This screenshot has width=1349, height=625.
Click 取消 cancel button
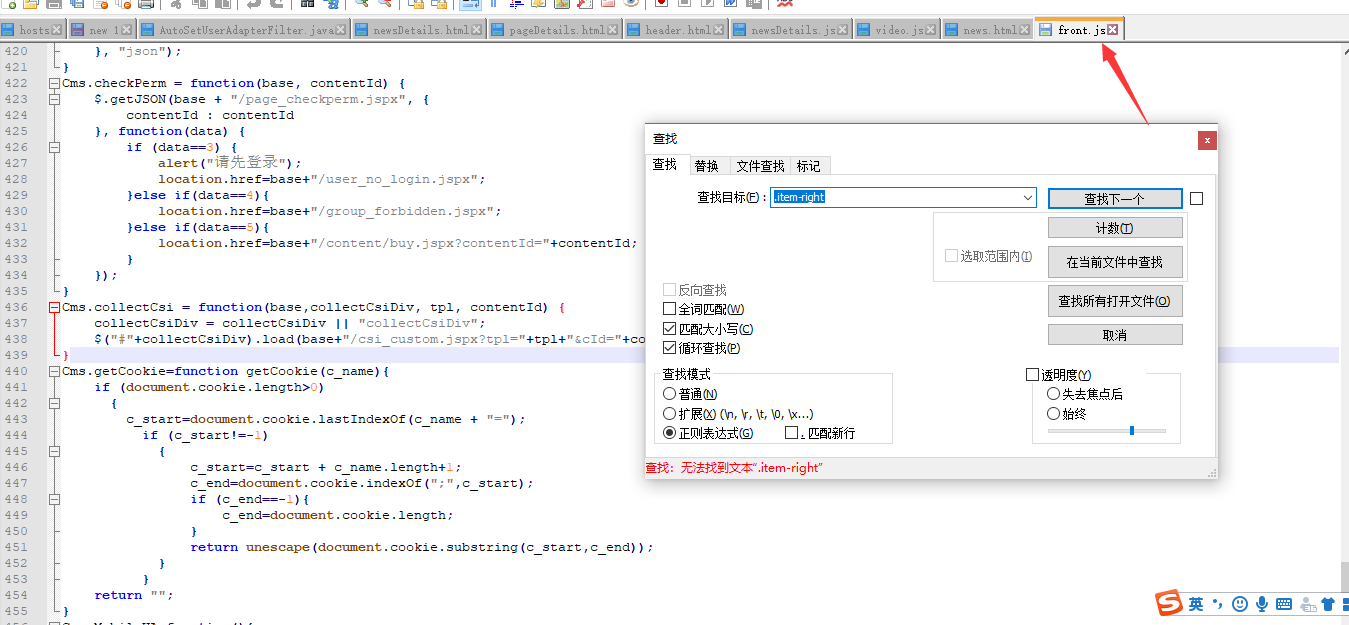1115,335
